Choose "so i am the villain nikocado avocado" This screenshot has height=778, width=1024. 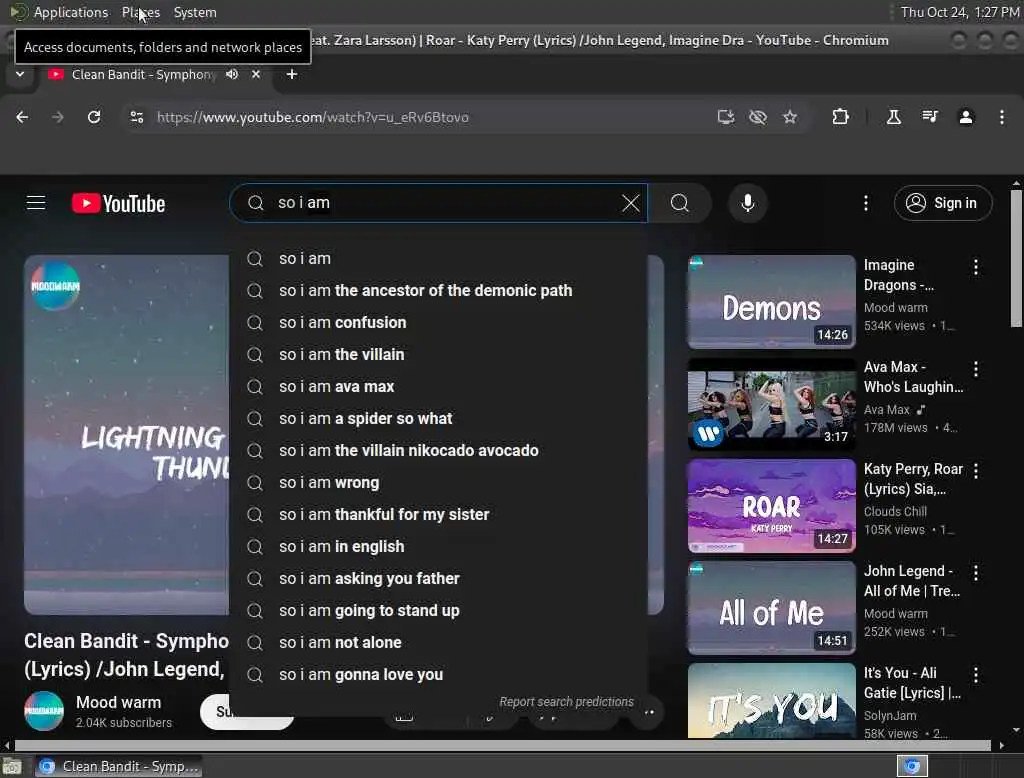[438, 451]
